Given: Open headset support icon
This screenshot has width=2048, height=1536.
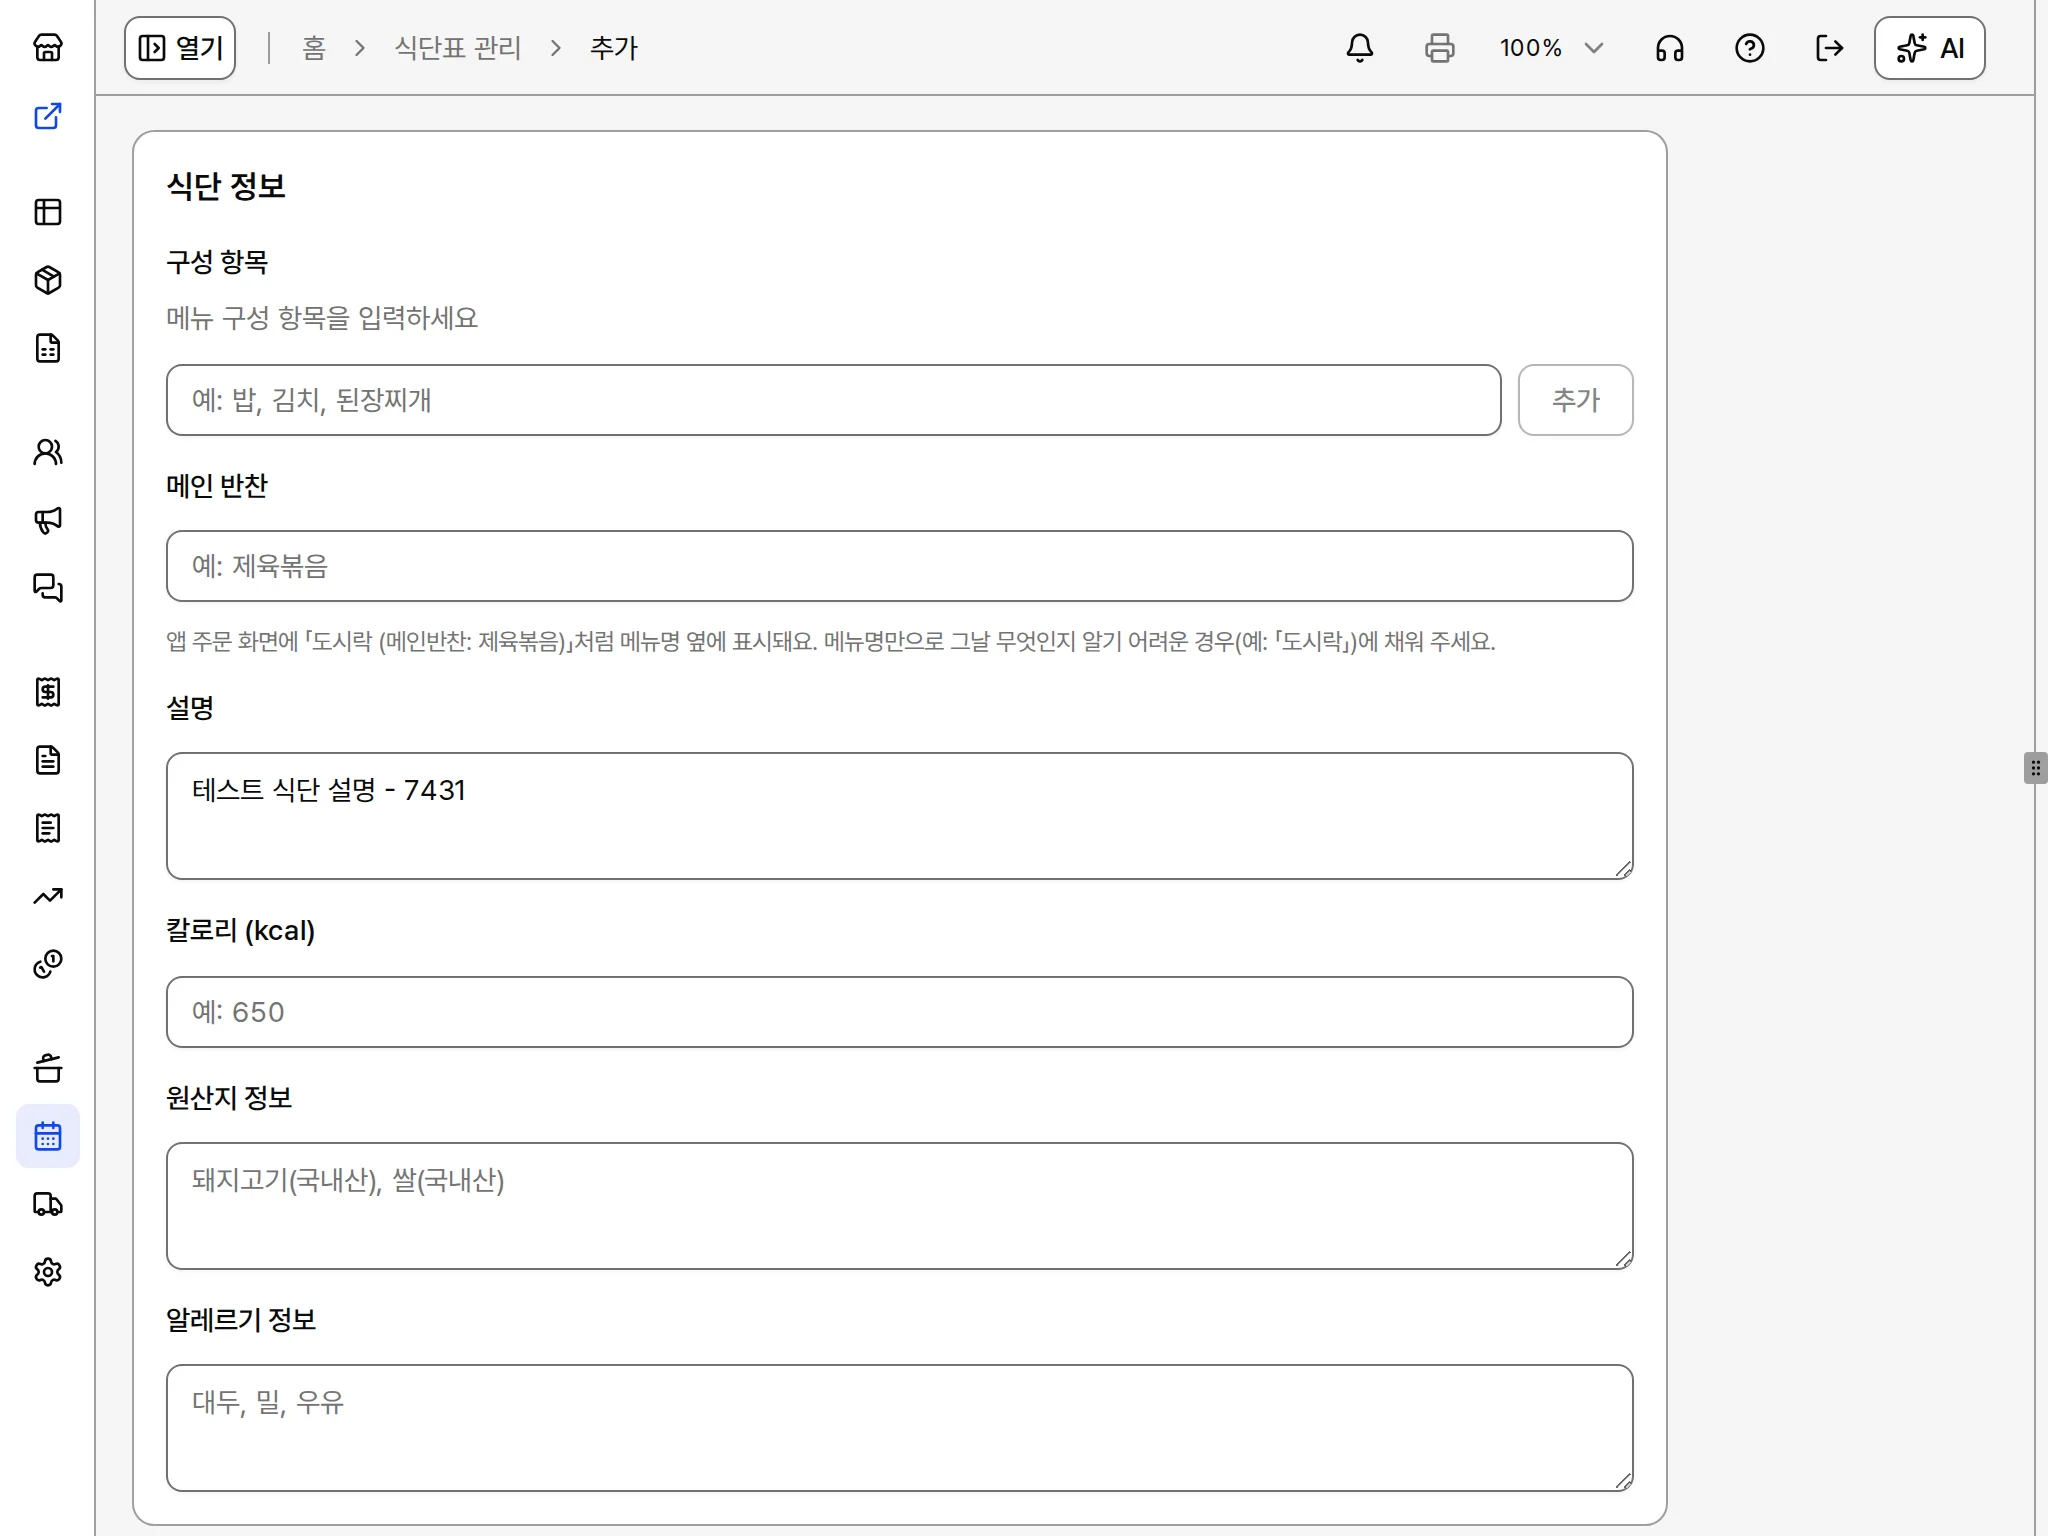Looking at the screenshot, I should point(1670,48).
